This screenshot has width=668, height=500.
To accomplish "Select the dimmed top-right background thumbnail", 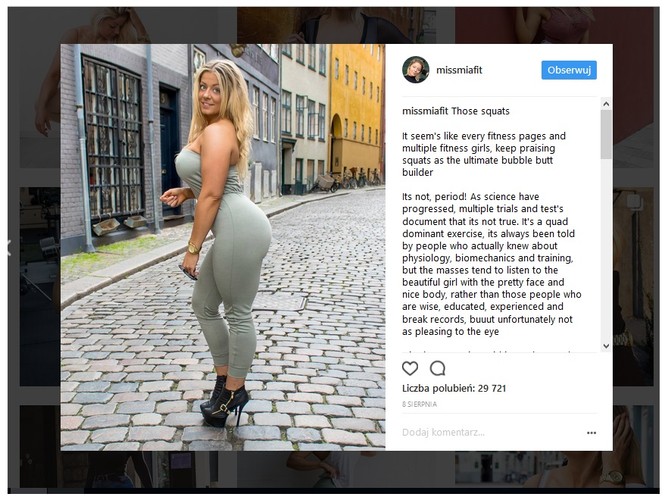I will pos(554,26).
